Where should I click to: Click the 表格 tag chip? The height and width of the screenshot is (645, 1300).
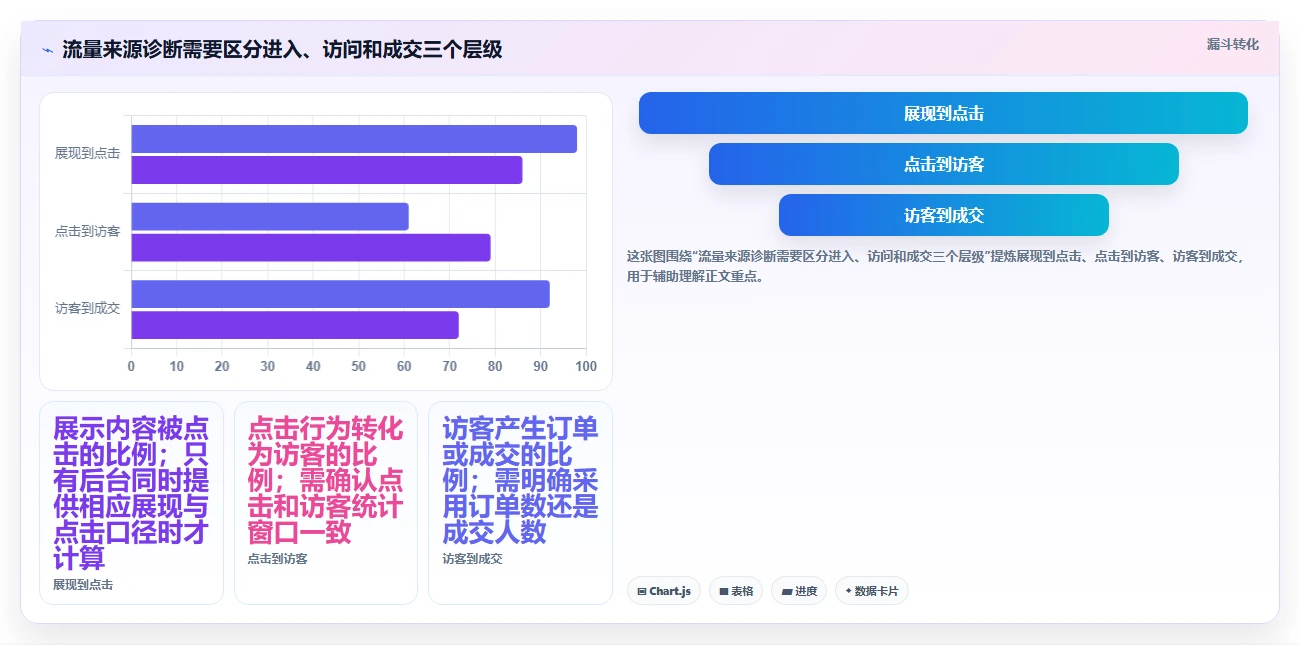(736, 591)
